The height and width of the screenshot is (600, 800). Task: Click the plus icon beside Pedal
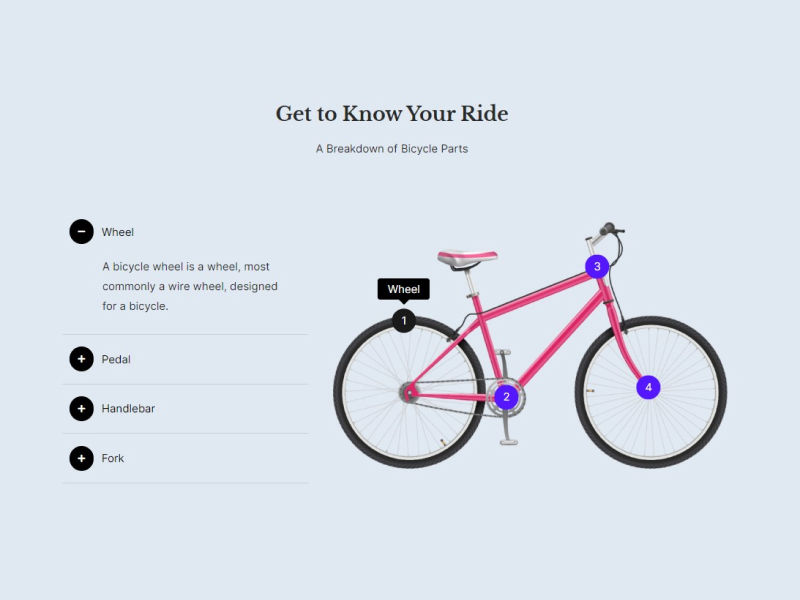click(x=81, y=359)
